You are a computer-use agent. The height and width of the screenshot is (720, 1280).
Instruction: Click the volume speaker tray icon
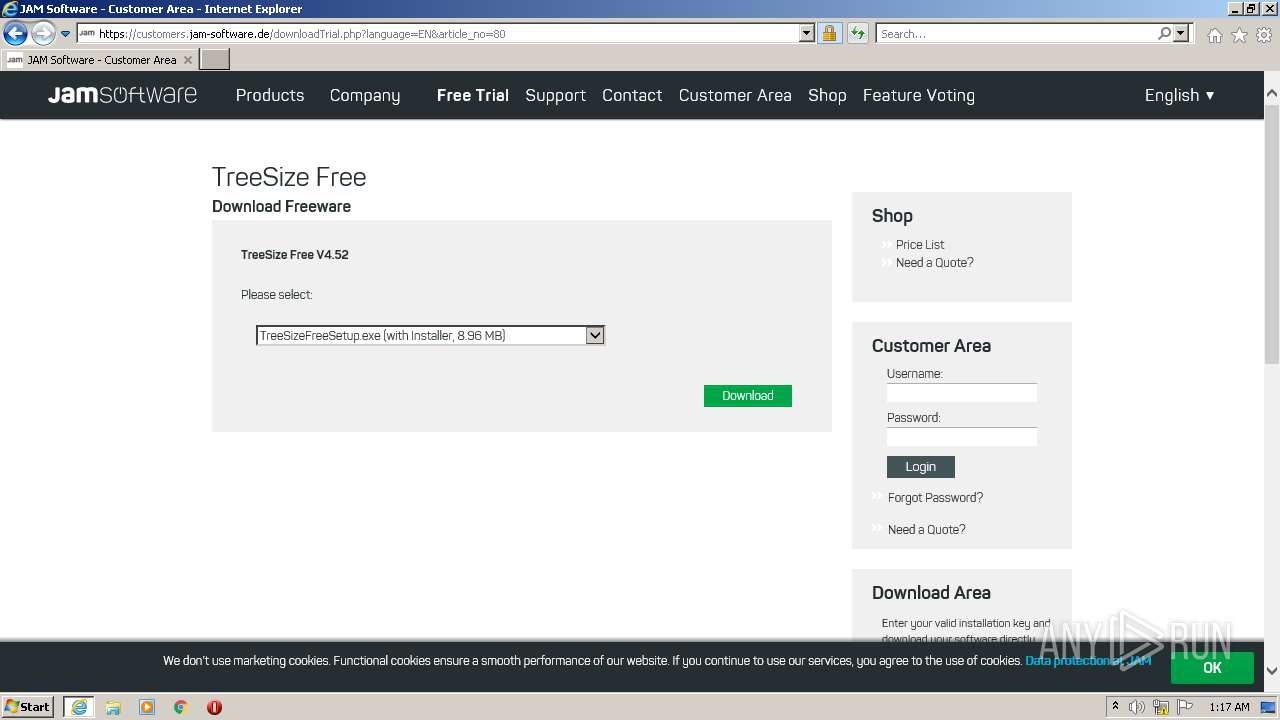1137,707
